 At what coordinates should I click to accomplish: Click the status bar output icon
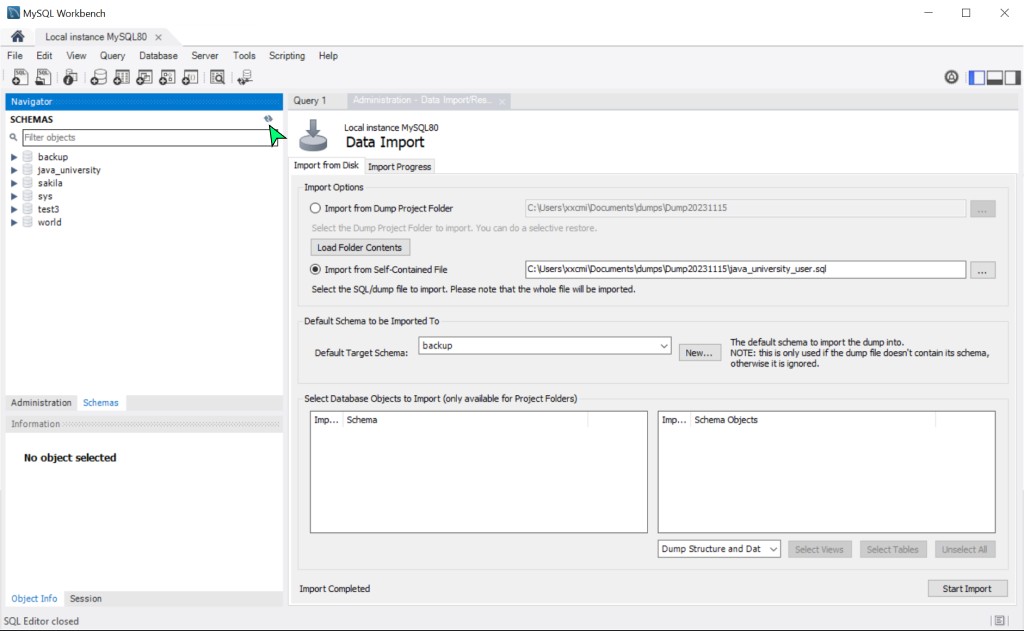tap(999, 621)
